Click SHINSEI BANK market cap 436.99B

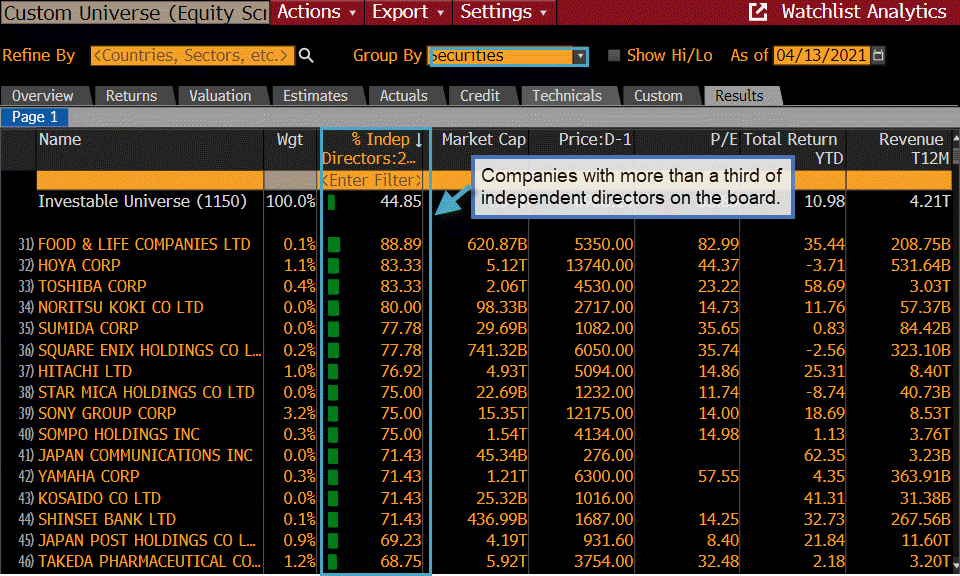coord(497,520)
